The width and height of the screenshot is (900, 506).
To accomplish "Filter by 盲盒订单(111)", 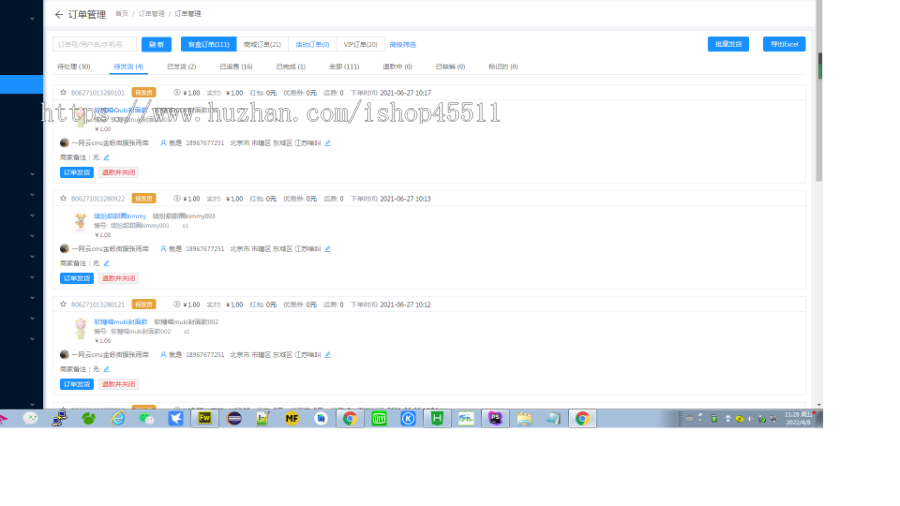I will [x=209, y=44].
